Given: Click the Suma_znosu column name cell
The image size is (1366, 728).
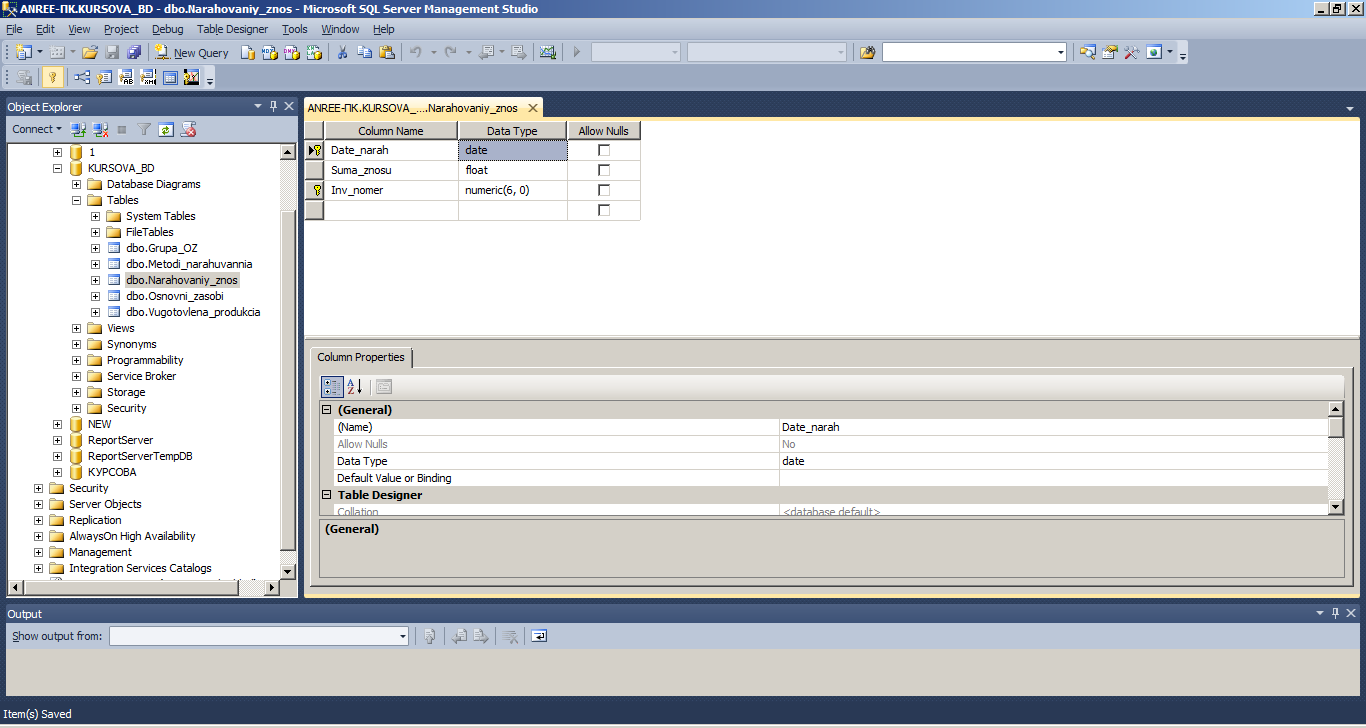Looking at the screenshot, I should [391, 170].
